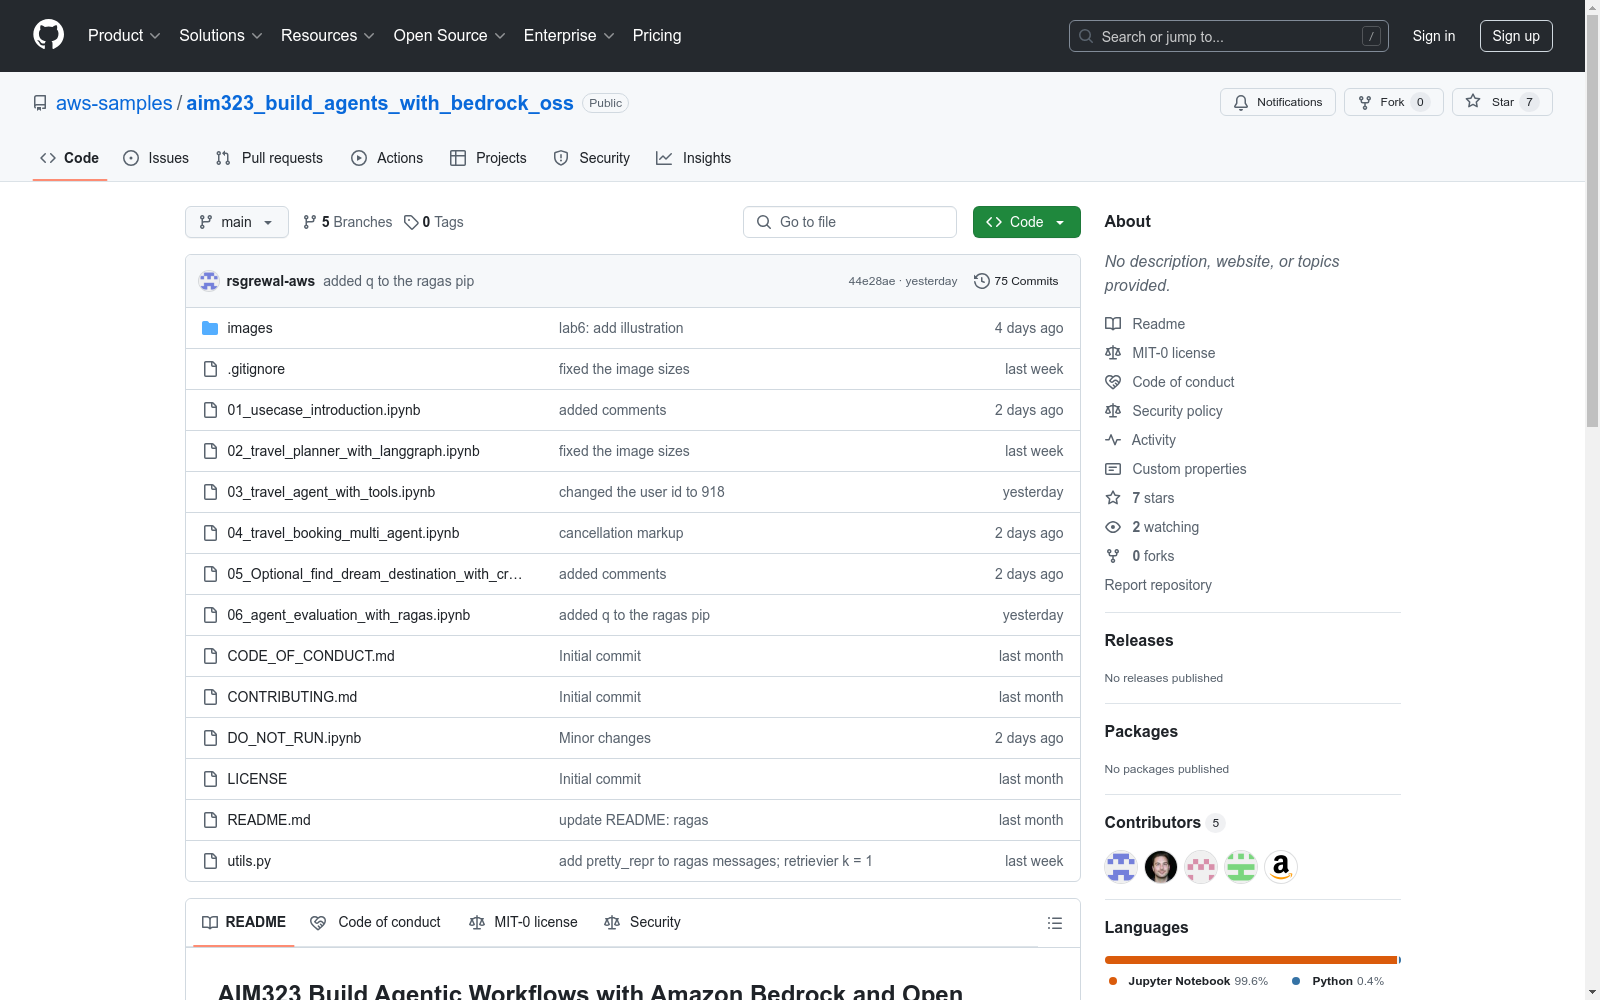The height and width of the screenshot is (1000, 1600).
Task: Click the Go to file input
Action: click(x=850, y=222)
